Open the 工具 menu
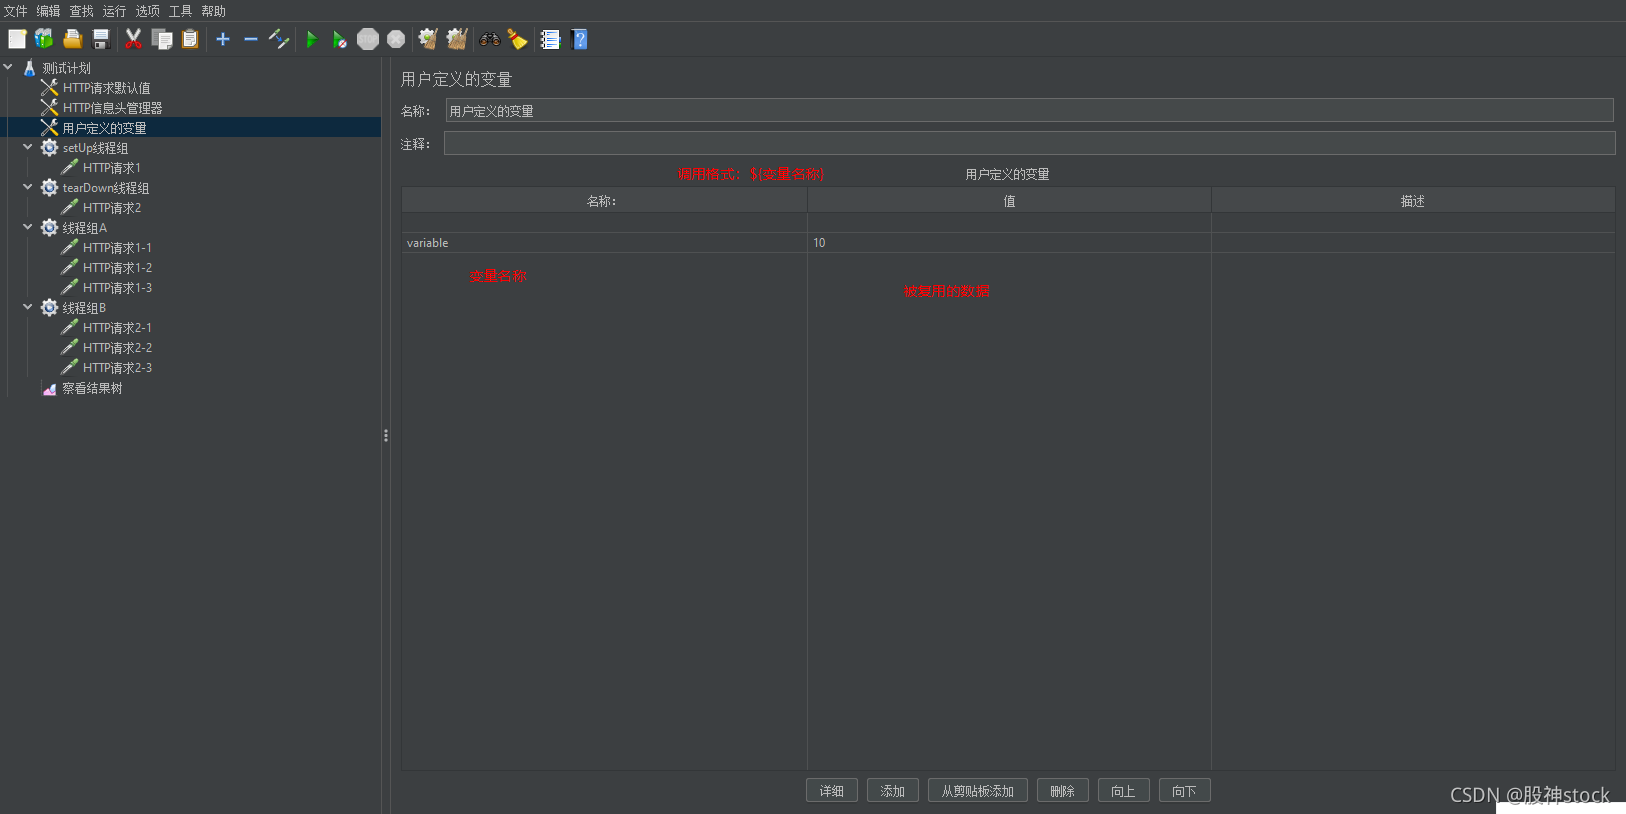This screenshot has height=814, width=1626. [x=180, y=11]
